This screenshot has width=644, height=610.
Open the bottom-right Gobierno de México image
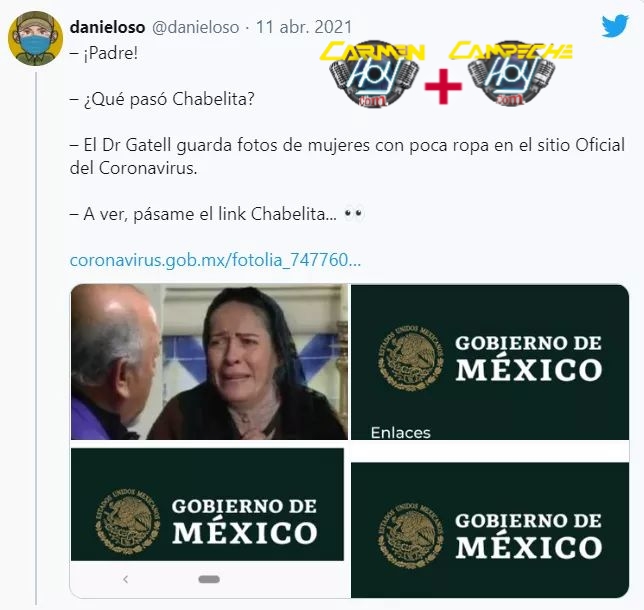pyautogui.click(x=490, y=530)
